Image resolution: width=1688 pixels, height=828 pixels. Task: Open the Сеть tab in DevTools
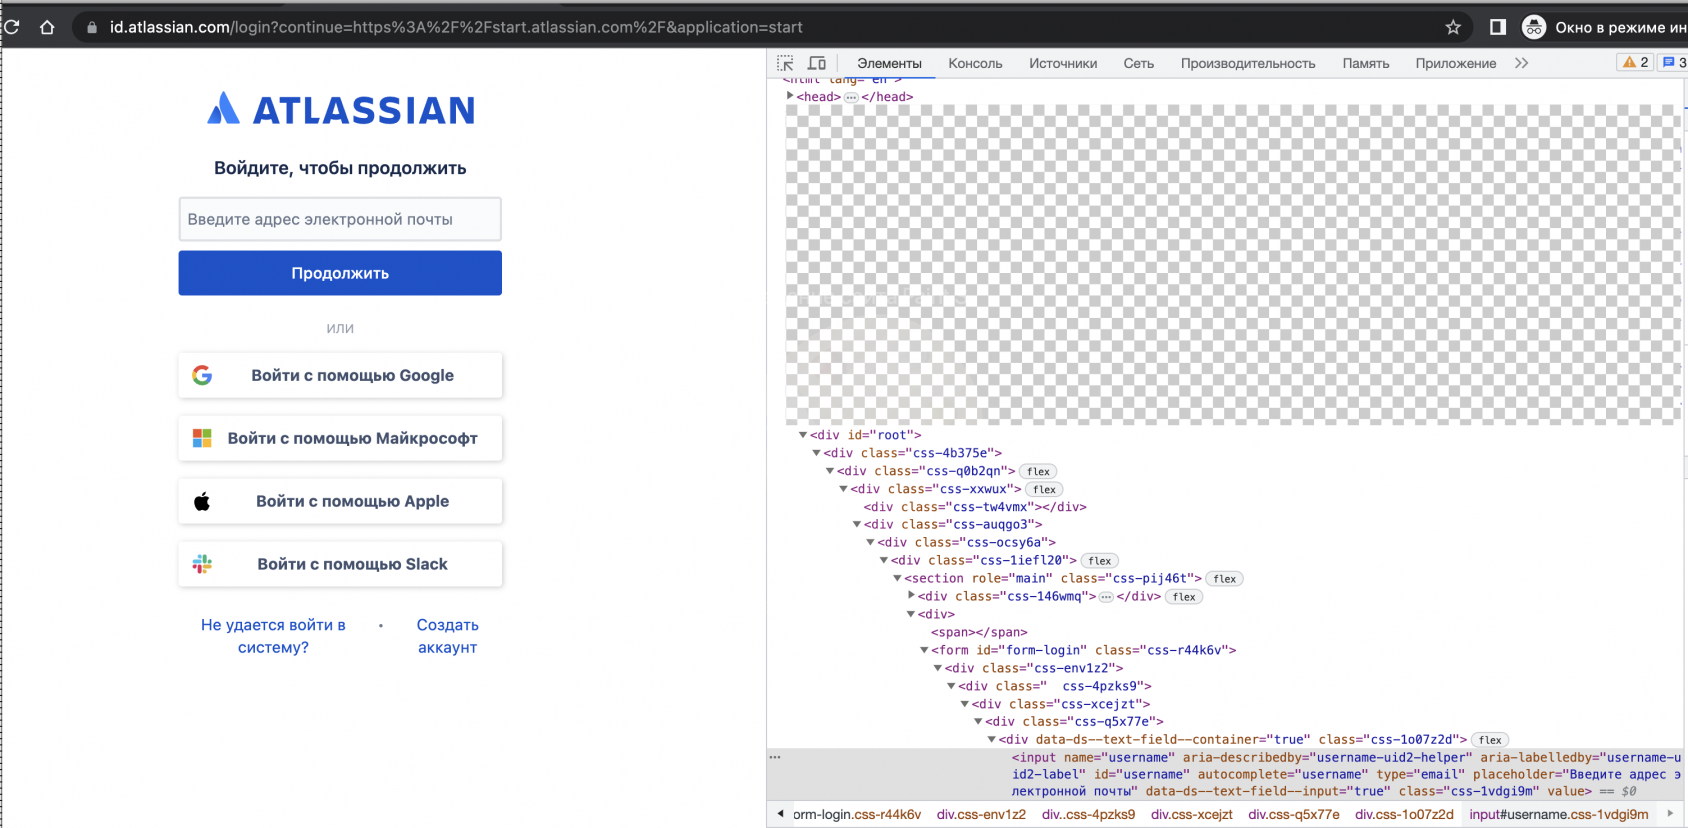(x=1138, y=63)
